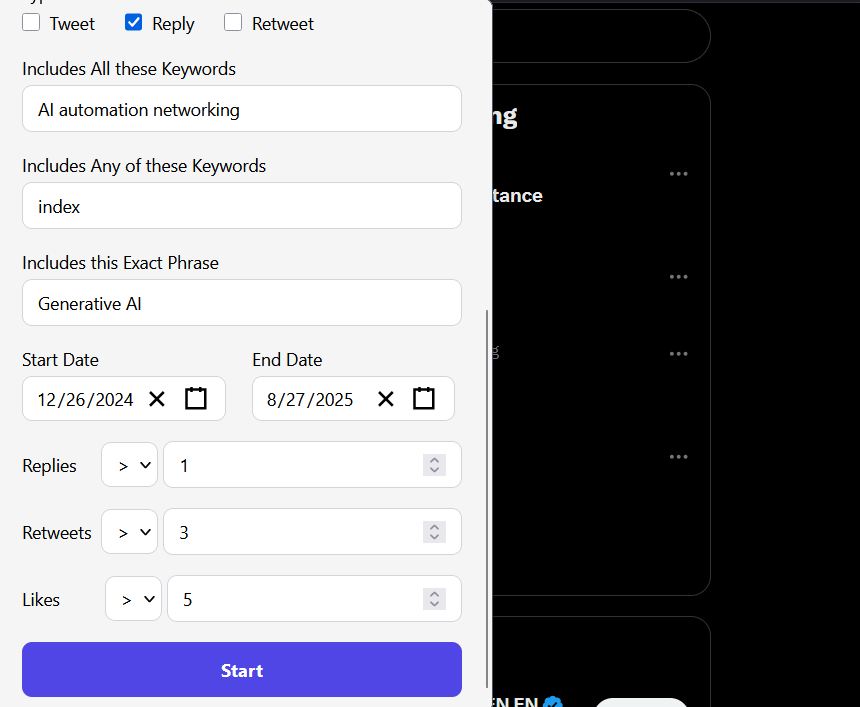Click the blue verified badge next to EN EN
Image resolution: width=860 pixels, height=707 pixels.
click(x=551, y=704)
